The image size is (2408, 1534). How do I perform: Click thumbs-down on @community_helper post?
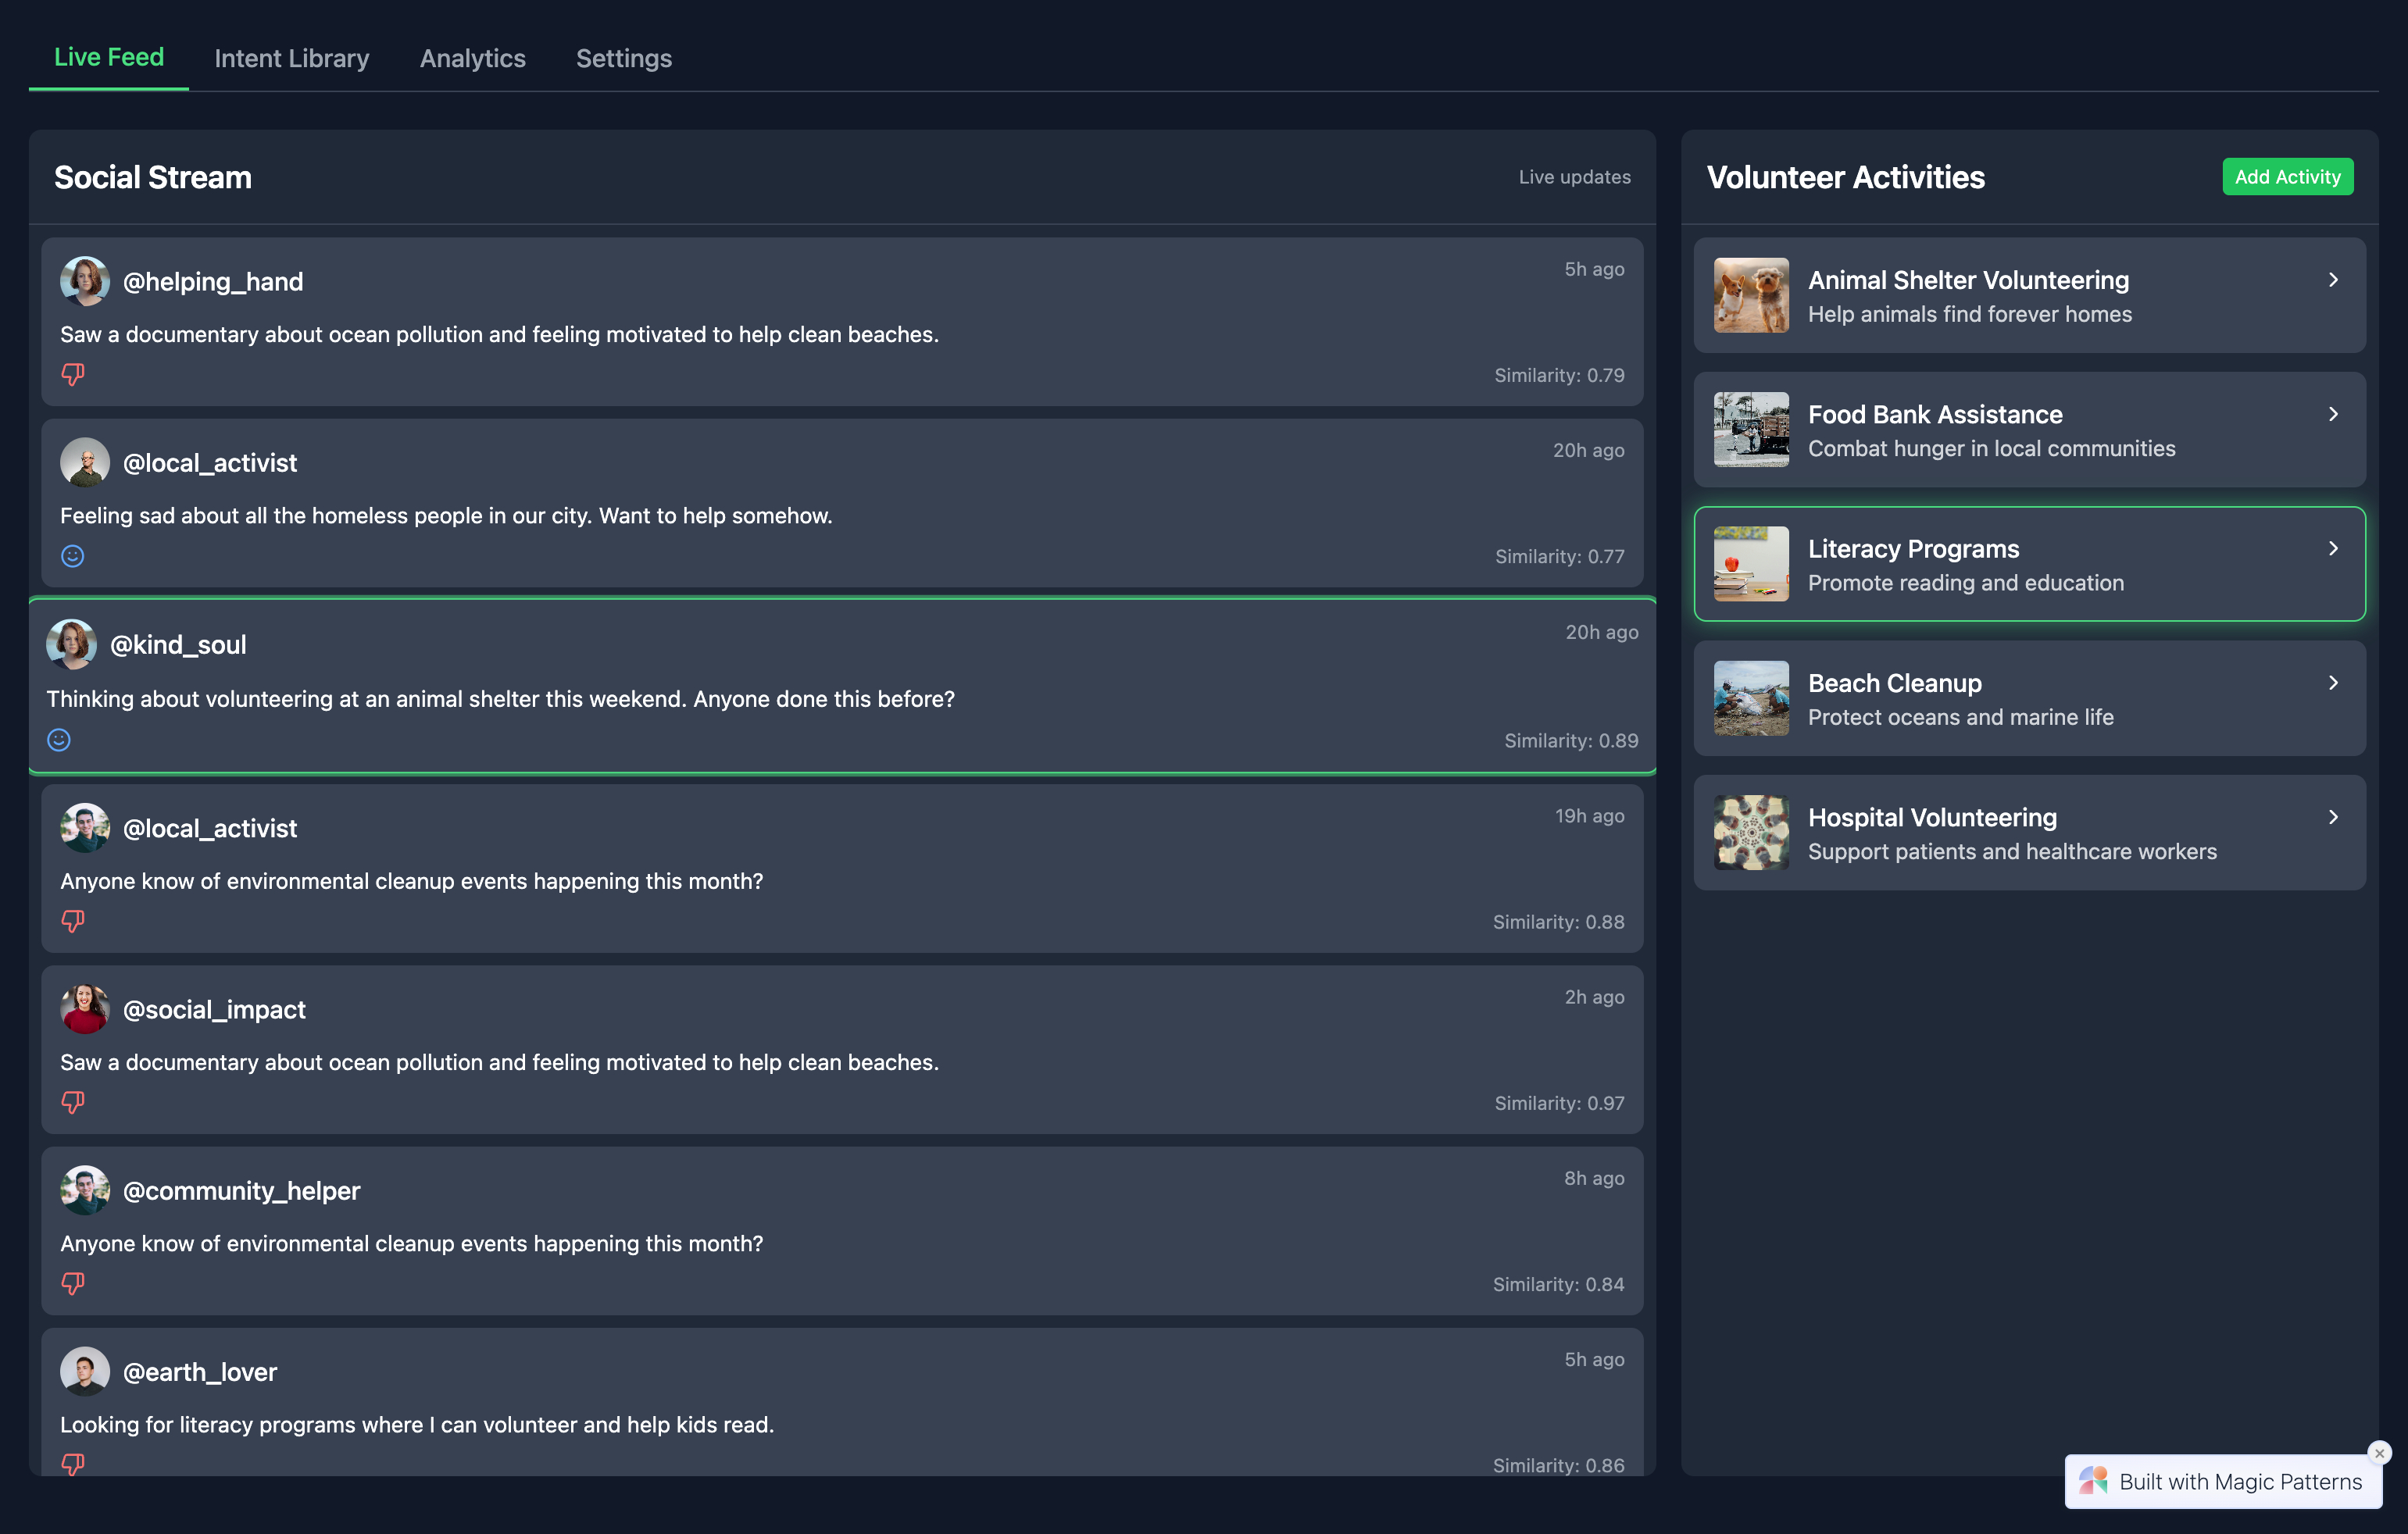[x=73, y=1283]
